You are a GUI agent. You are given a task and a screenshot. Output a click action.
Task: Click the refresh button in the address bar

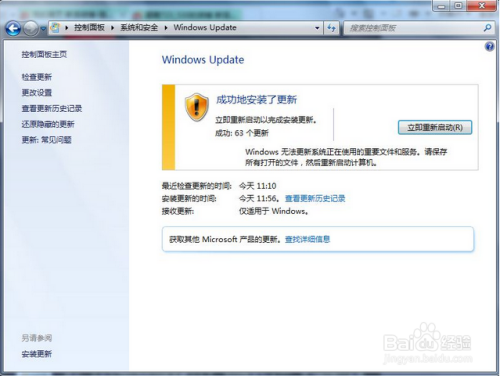[331, 28]
